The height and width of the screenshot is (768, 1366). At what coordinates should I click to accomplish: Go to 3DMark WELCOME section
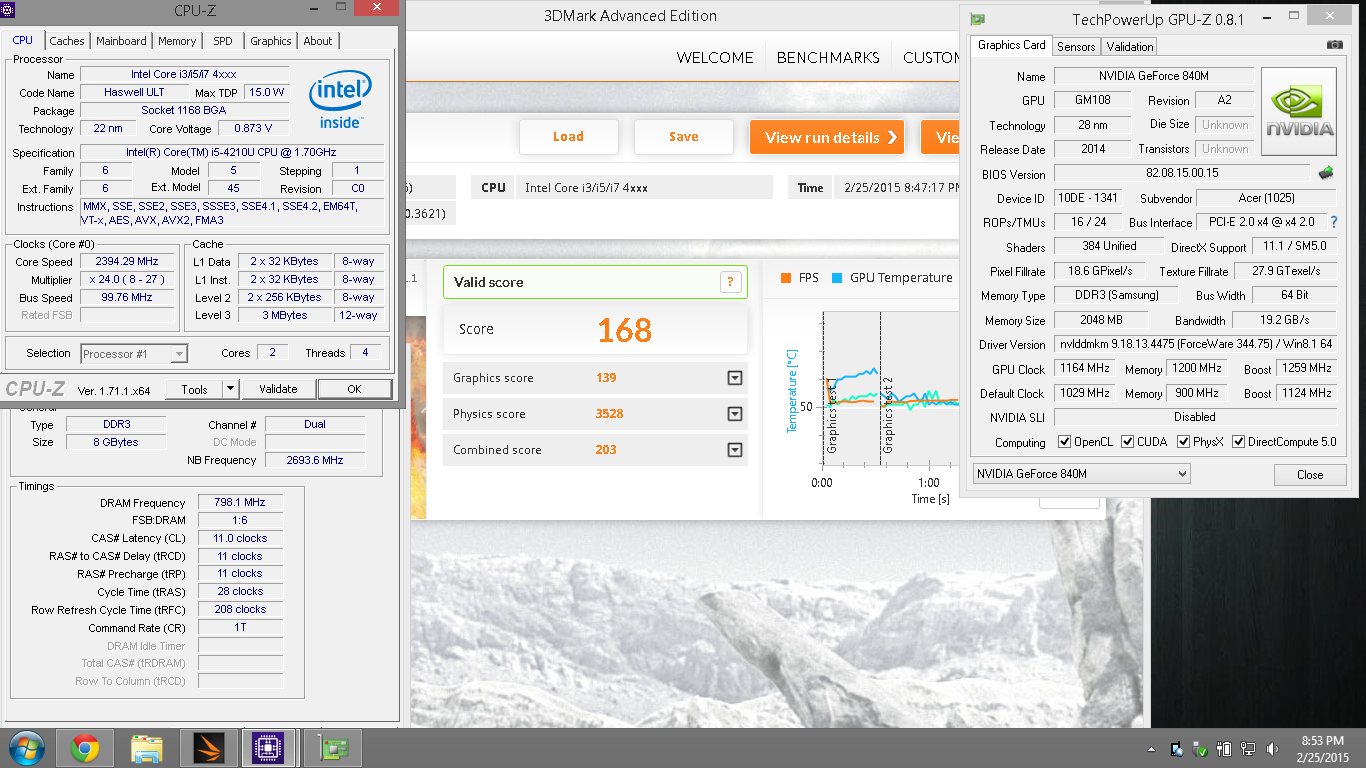tap(715, 58)
